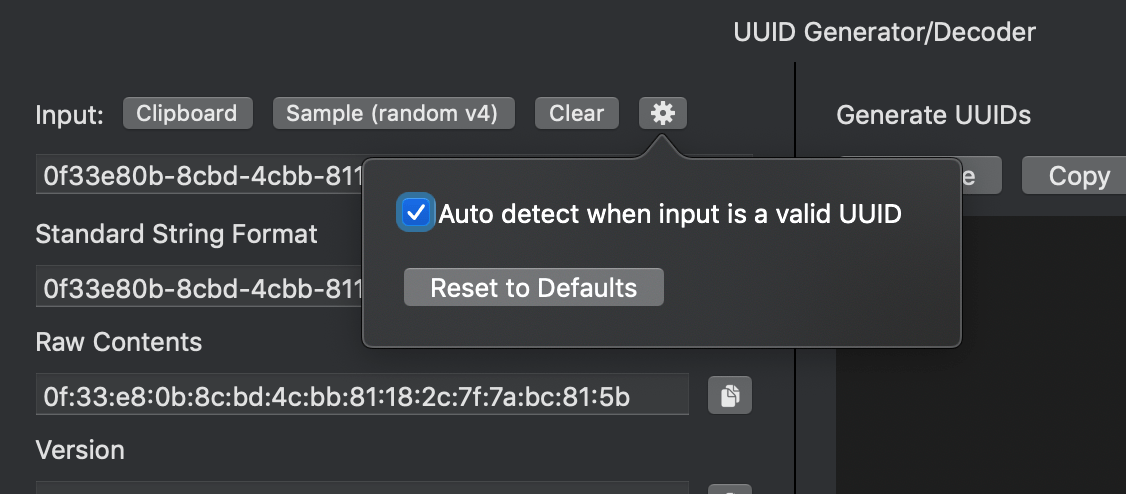Click into the Version output field
Viewport: 1126px width, 494px height.
point(362,487)
